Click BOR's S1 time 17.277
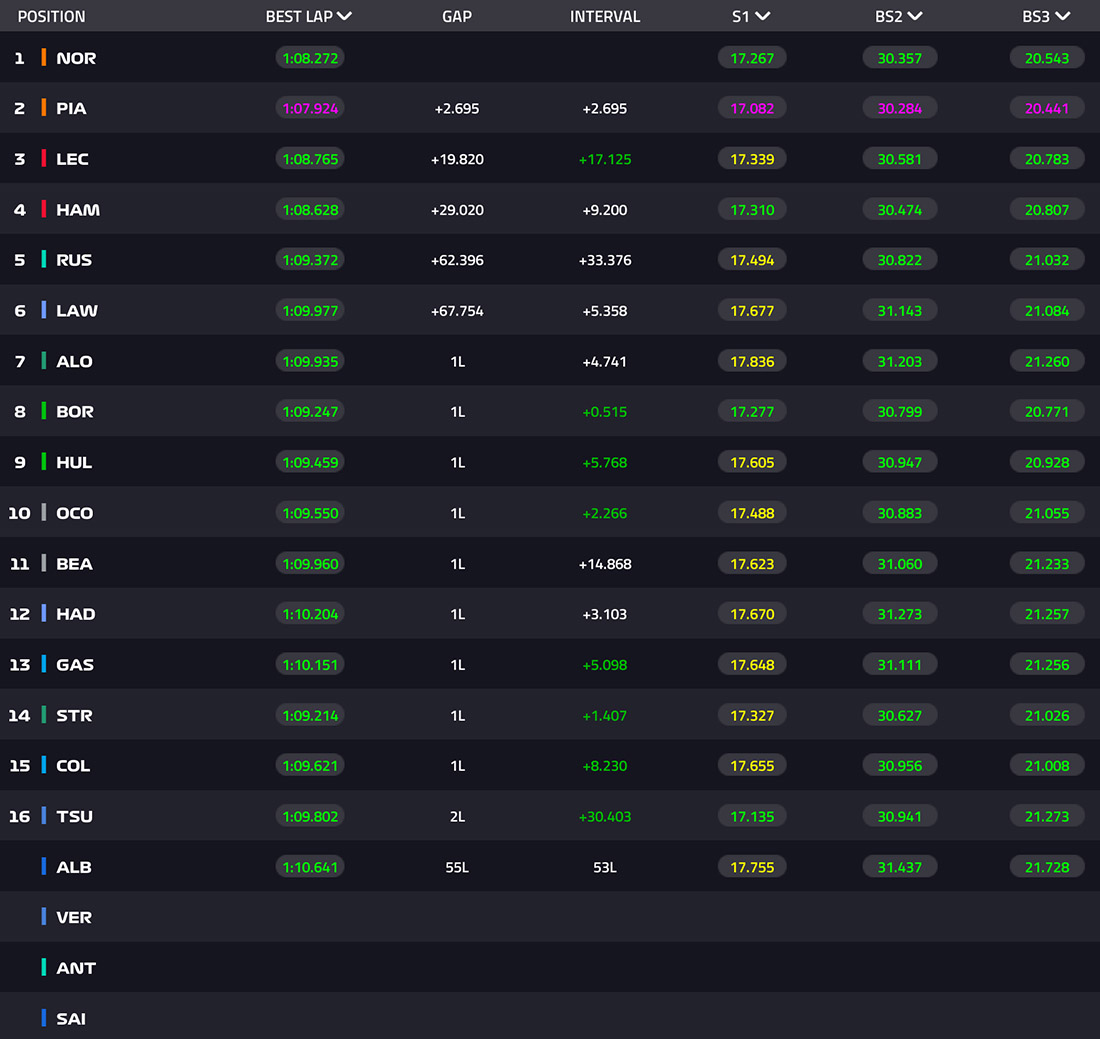 click(752, 412)
